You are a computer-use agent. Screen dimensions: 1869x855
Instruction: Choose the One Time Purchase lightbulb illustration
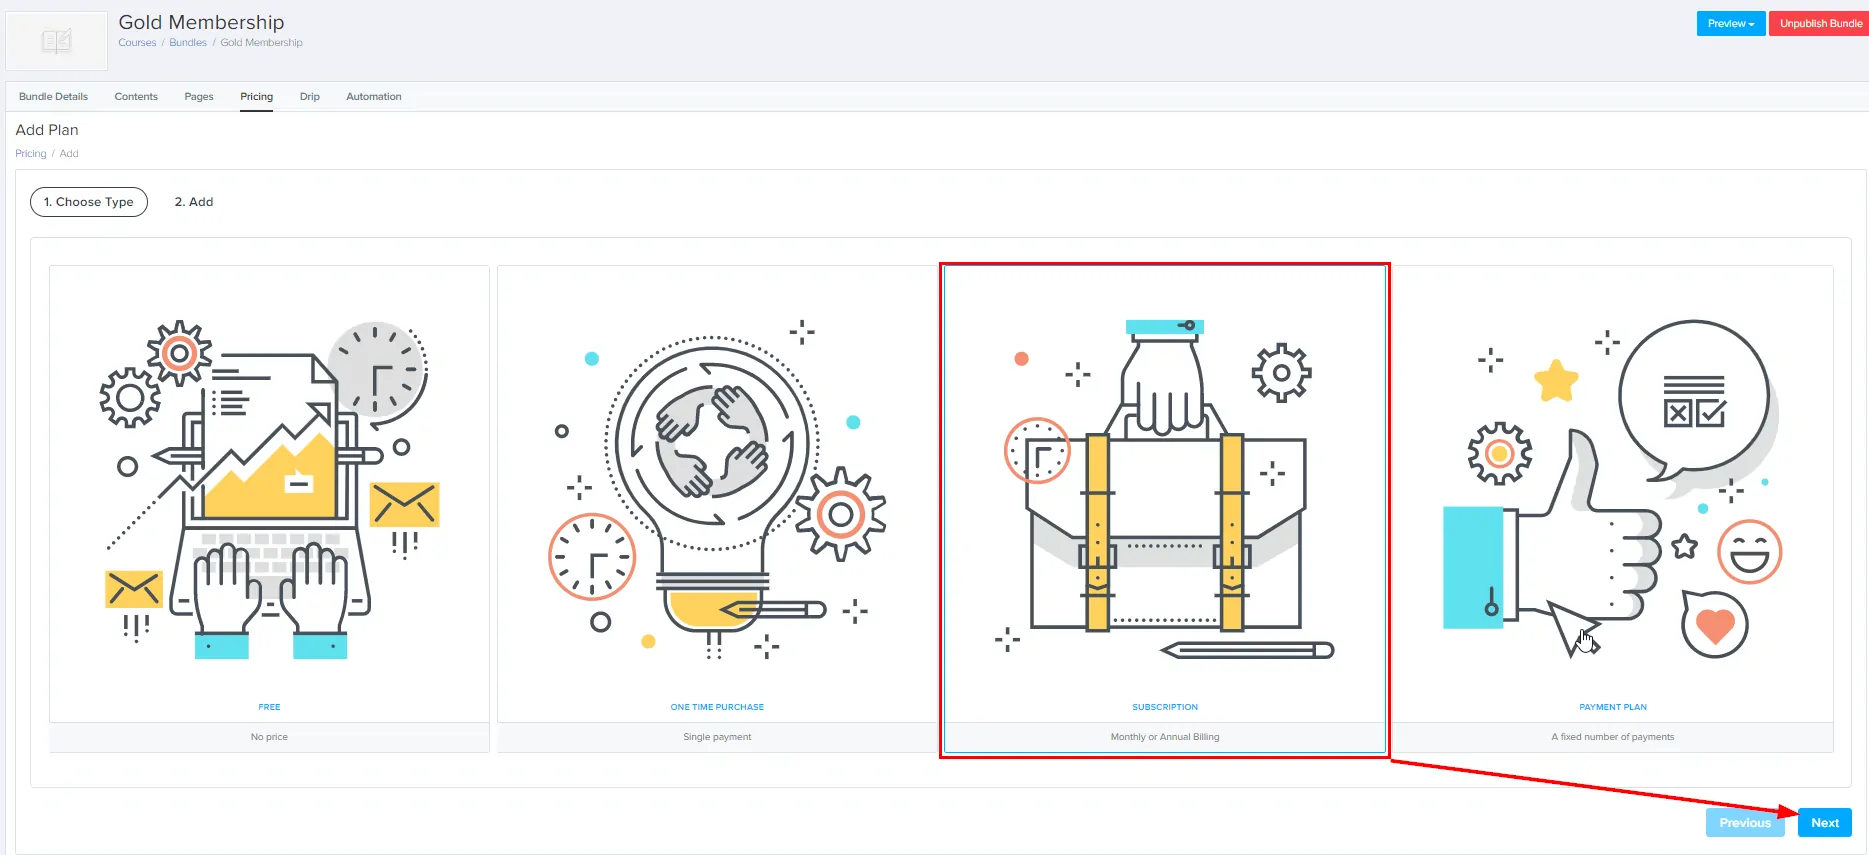pos(717,490)
